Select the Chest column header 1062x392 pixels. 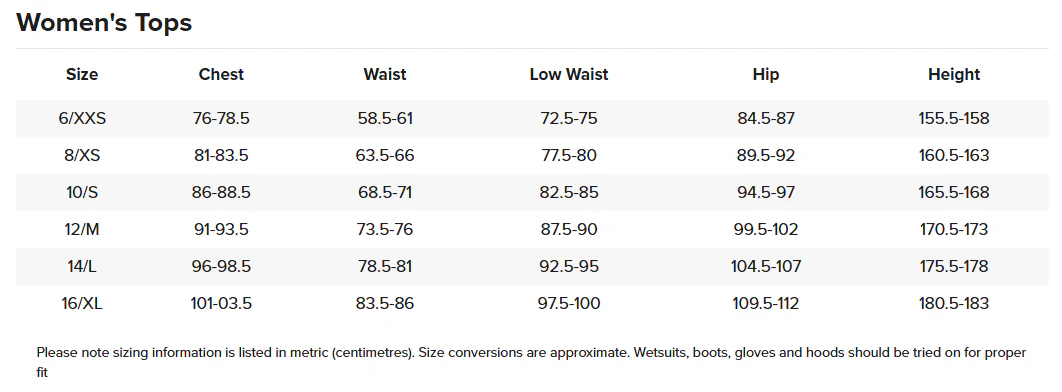click(x=221, y=74)
